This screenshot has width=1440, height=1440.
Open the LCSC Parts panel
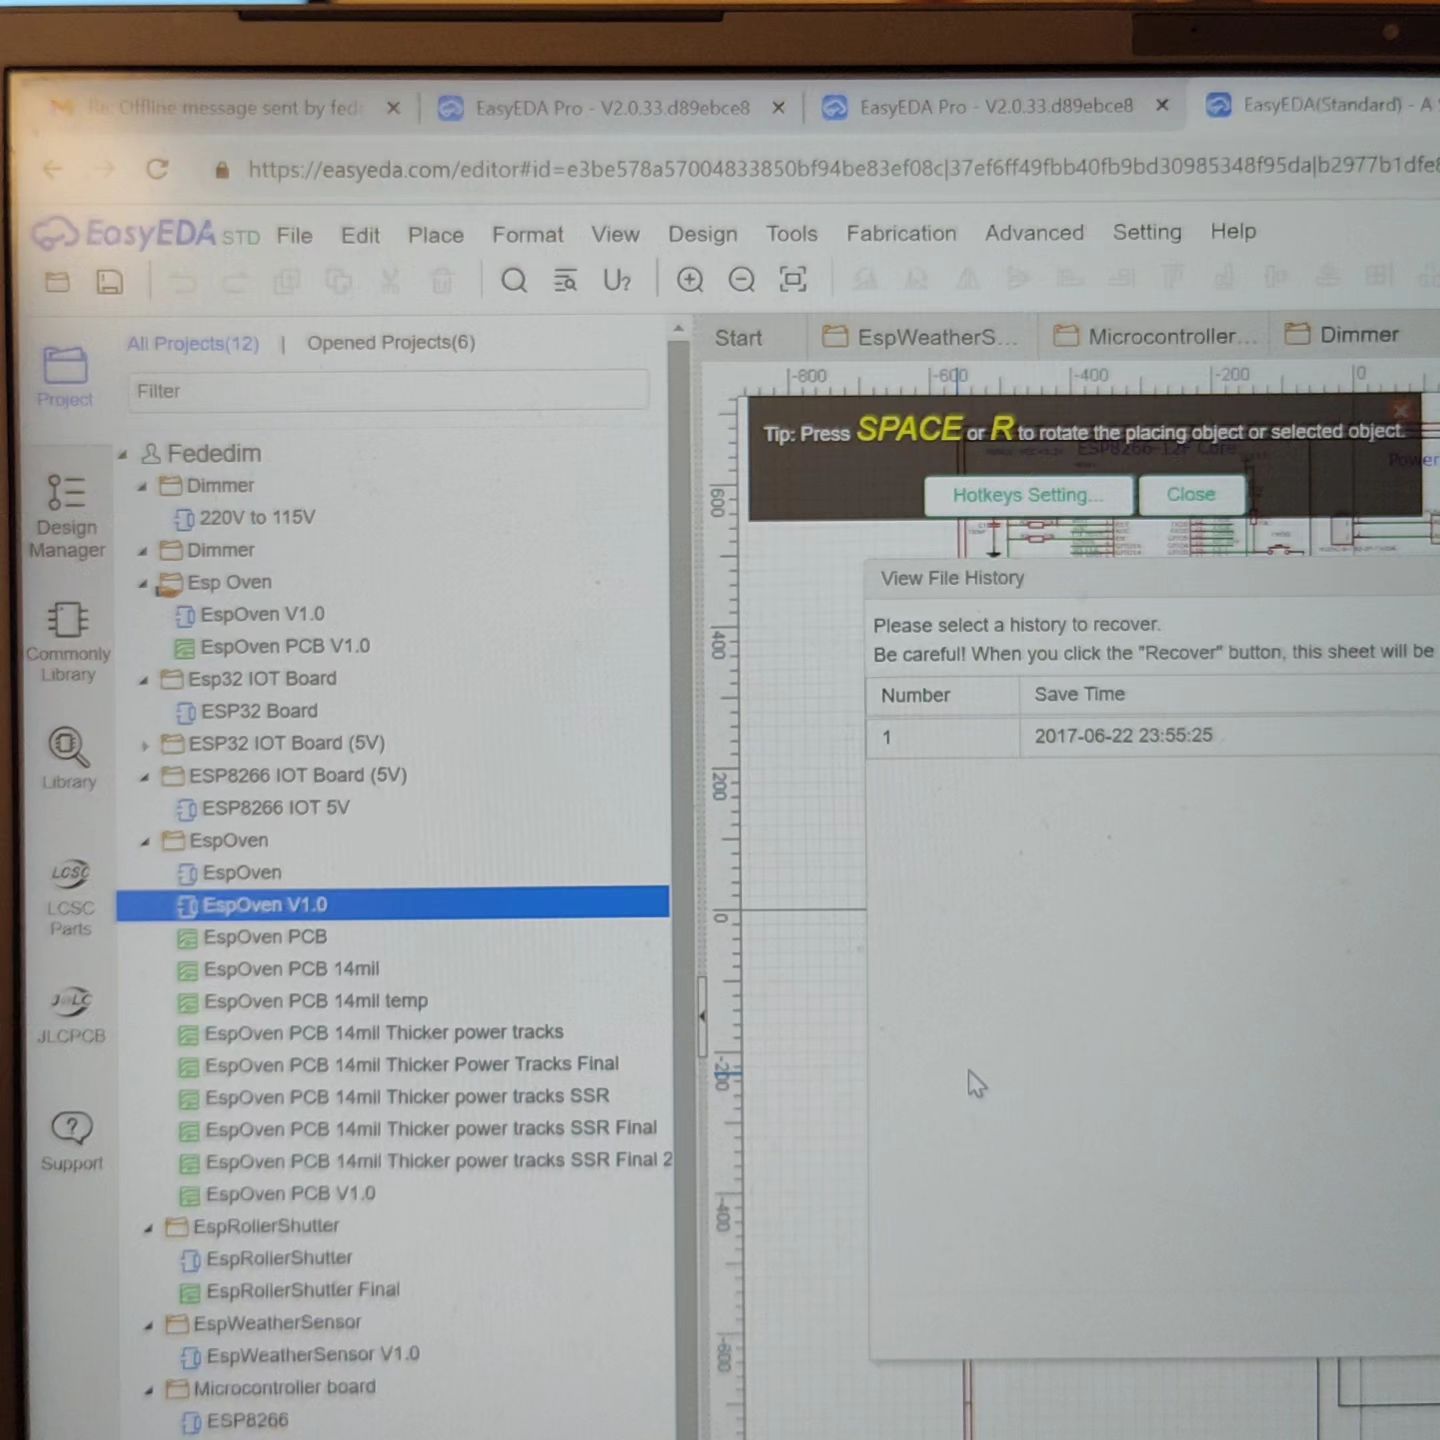(70, 897)
